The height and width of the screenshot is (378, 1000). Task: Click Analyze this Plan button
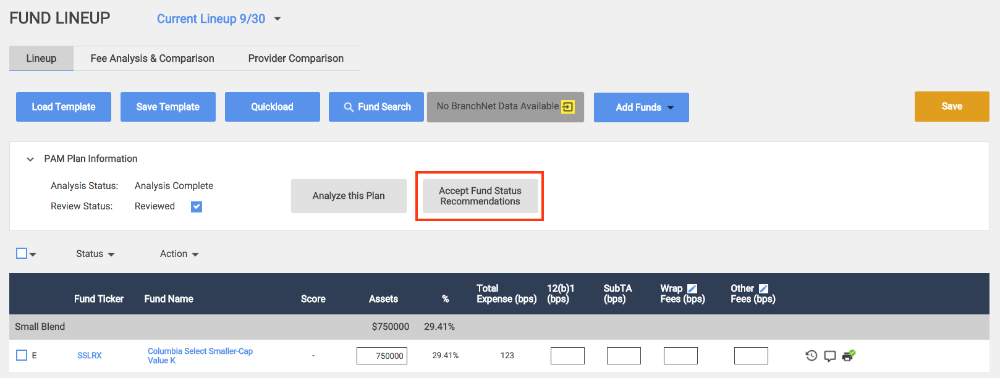coord(349,196)
